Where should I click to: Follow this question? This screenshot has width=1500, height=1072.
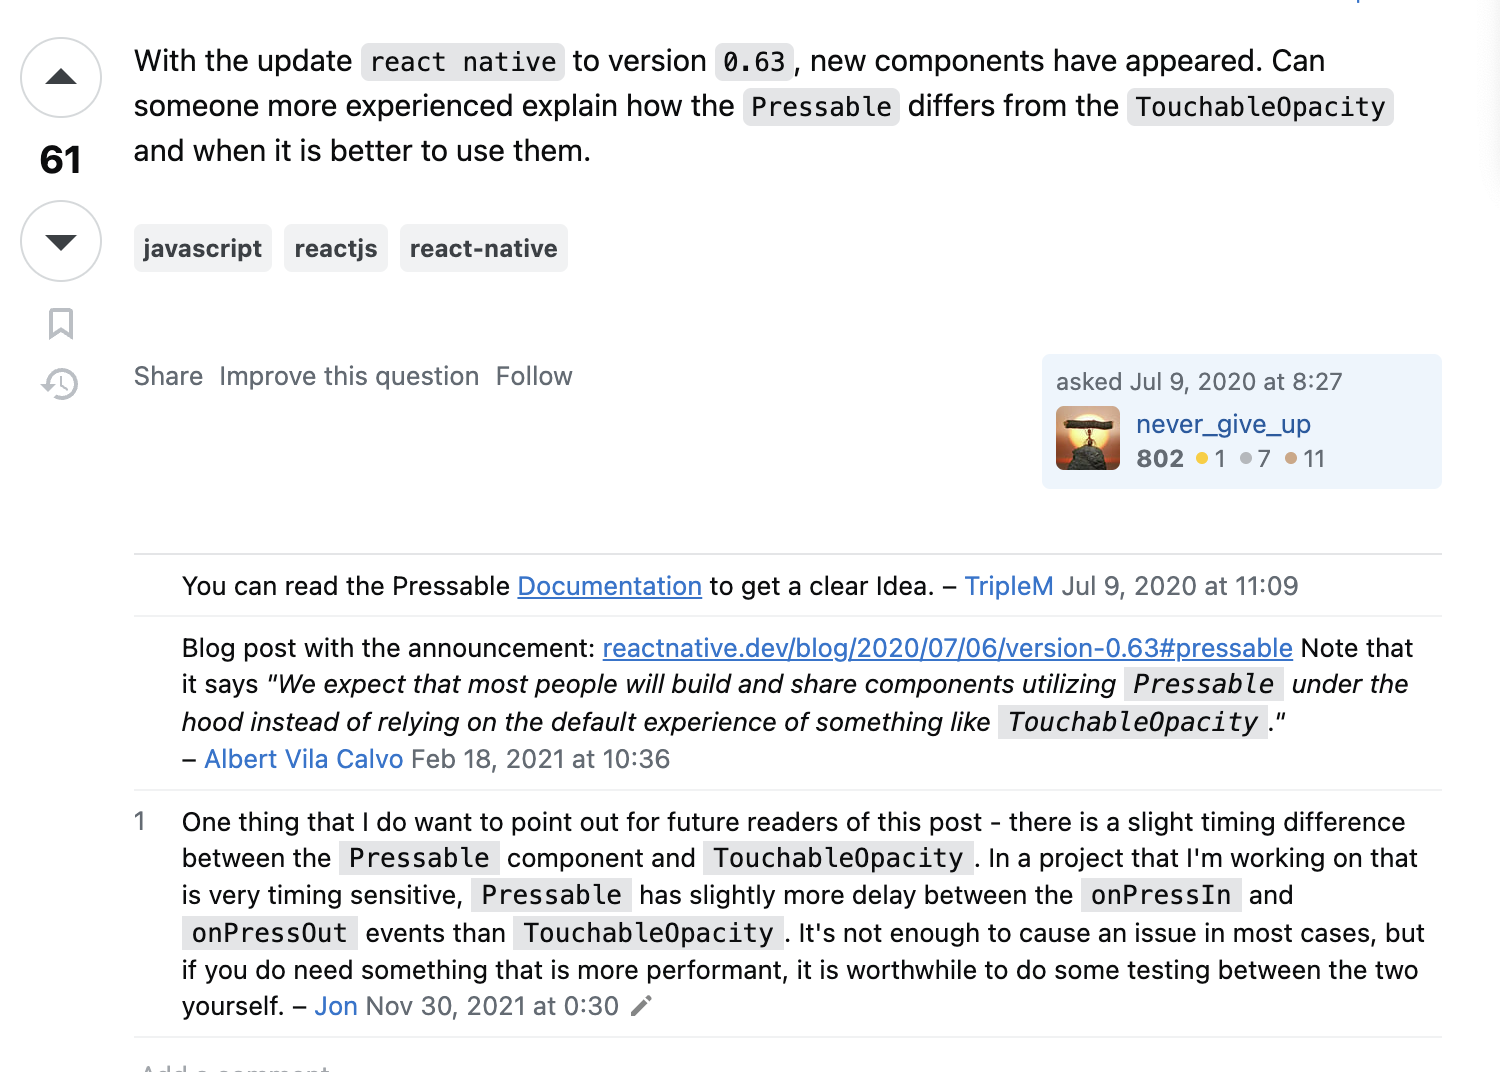[534, 376]
